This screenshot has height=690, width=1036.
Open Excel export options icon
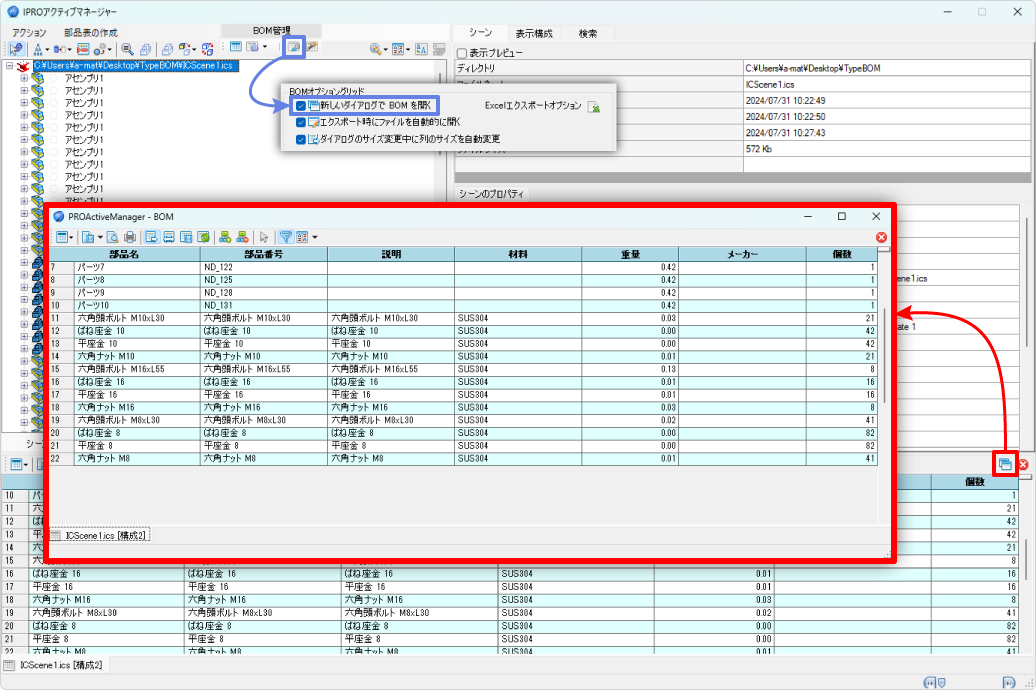tap(593, 106)
